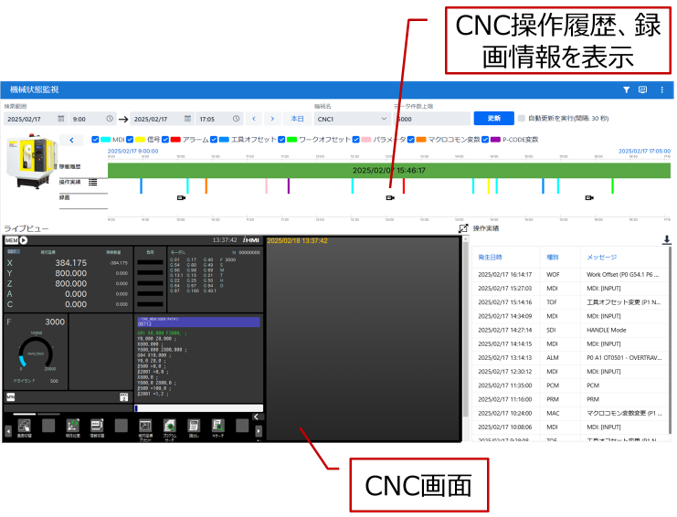
Task: Click the 本日 button
Action: tap(297, 119)
